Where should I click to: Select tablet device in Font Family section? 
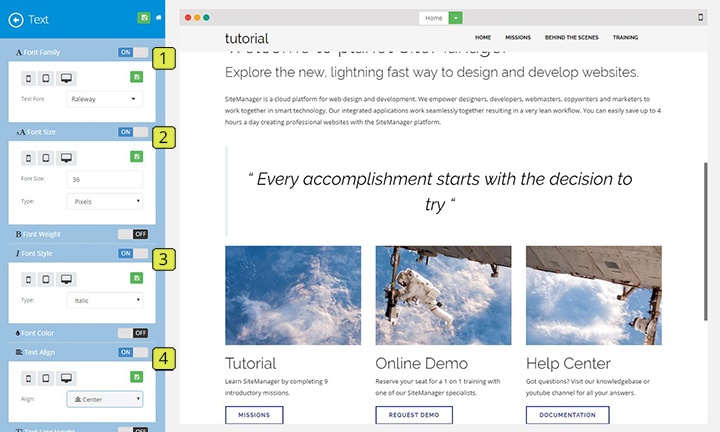[46, 79]
